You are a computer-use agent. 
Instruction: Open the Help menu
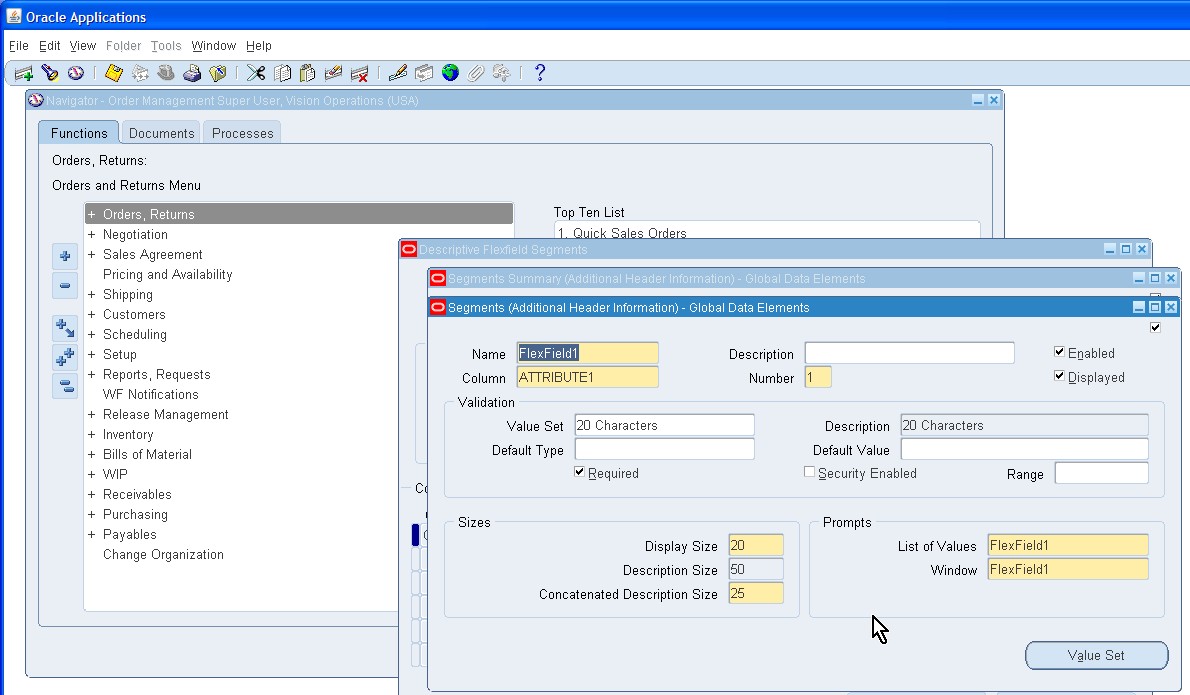[259, 46]
